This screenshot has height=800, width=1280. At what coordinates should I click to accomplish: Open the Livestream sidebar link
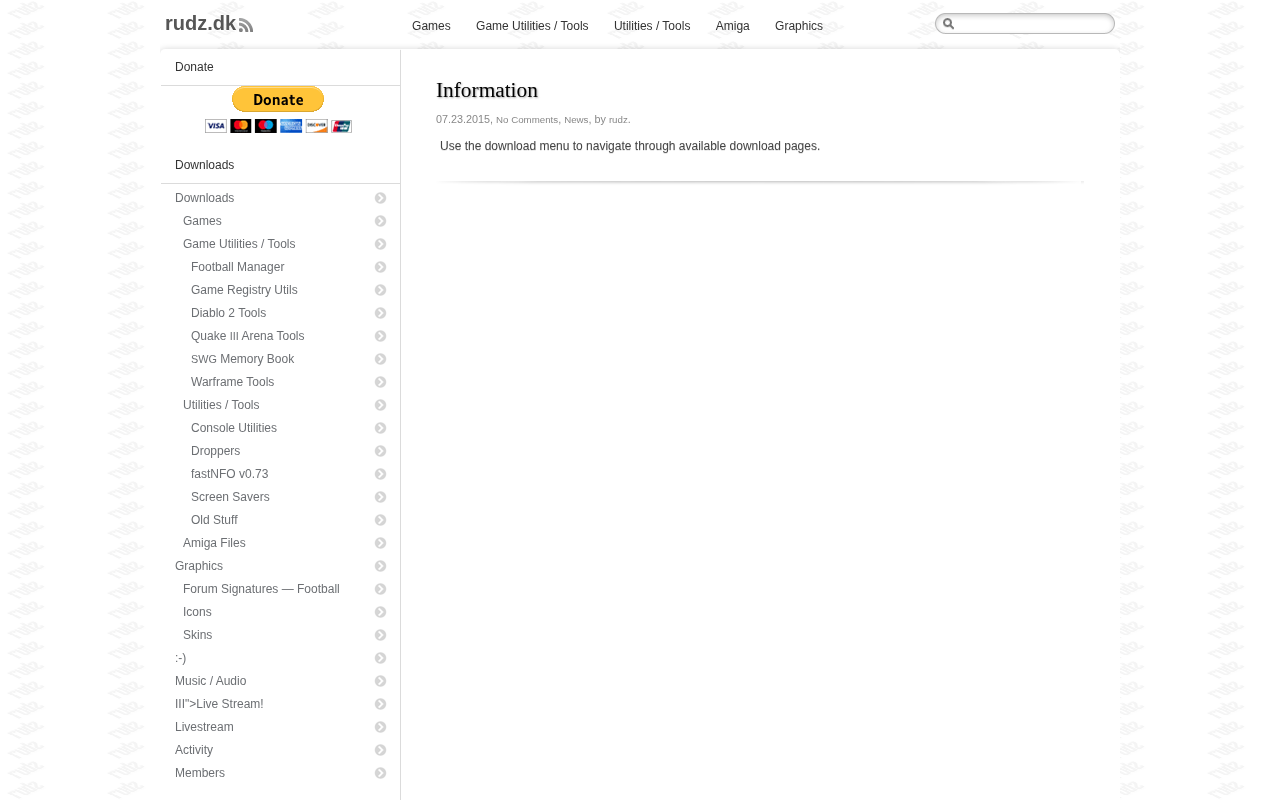[204, 727]
